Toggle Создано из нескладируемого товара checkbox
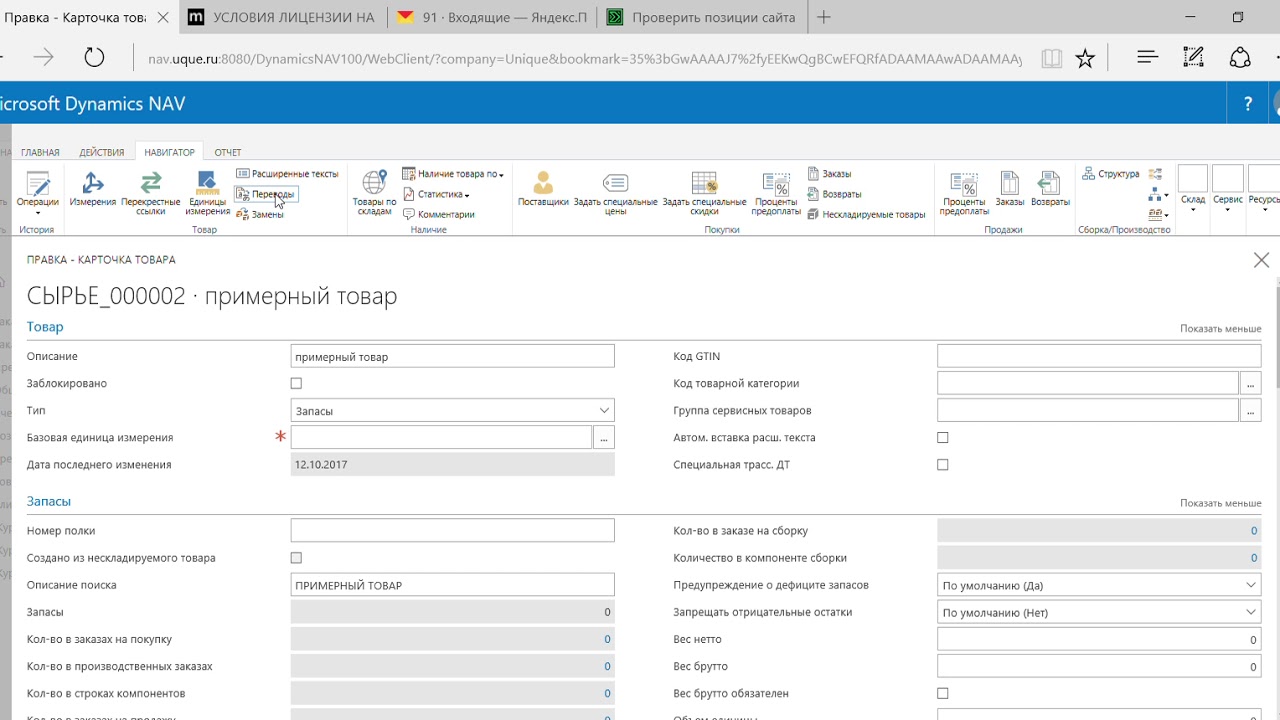This screenshot has height=720, width=1280. (296, 558)
